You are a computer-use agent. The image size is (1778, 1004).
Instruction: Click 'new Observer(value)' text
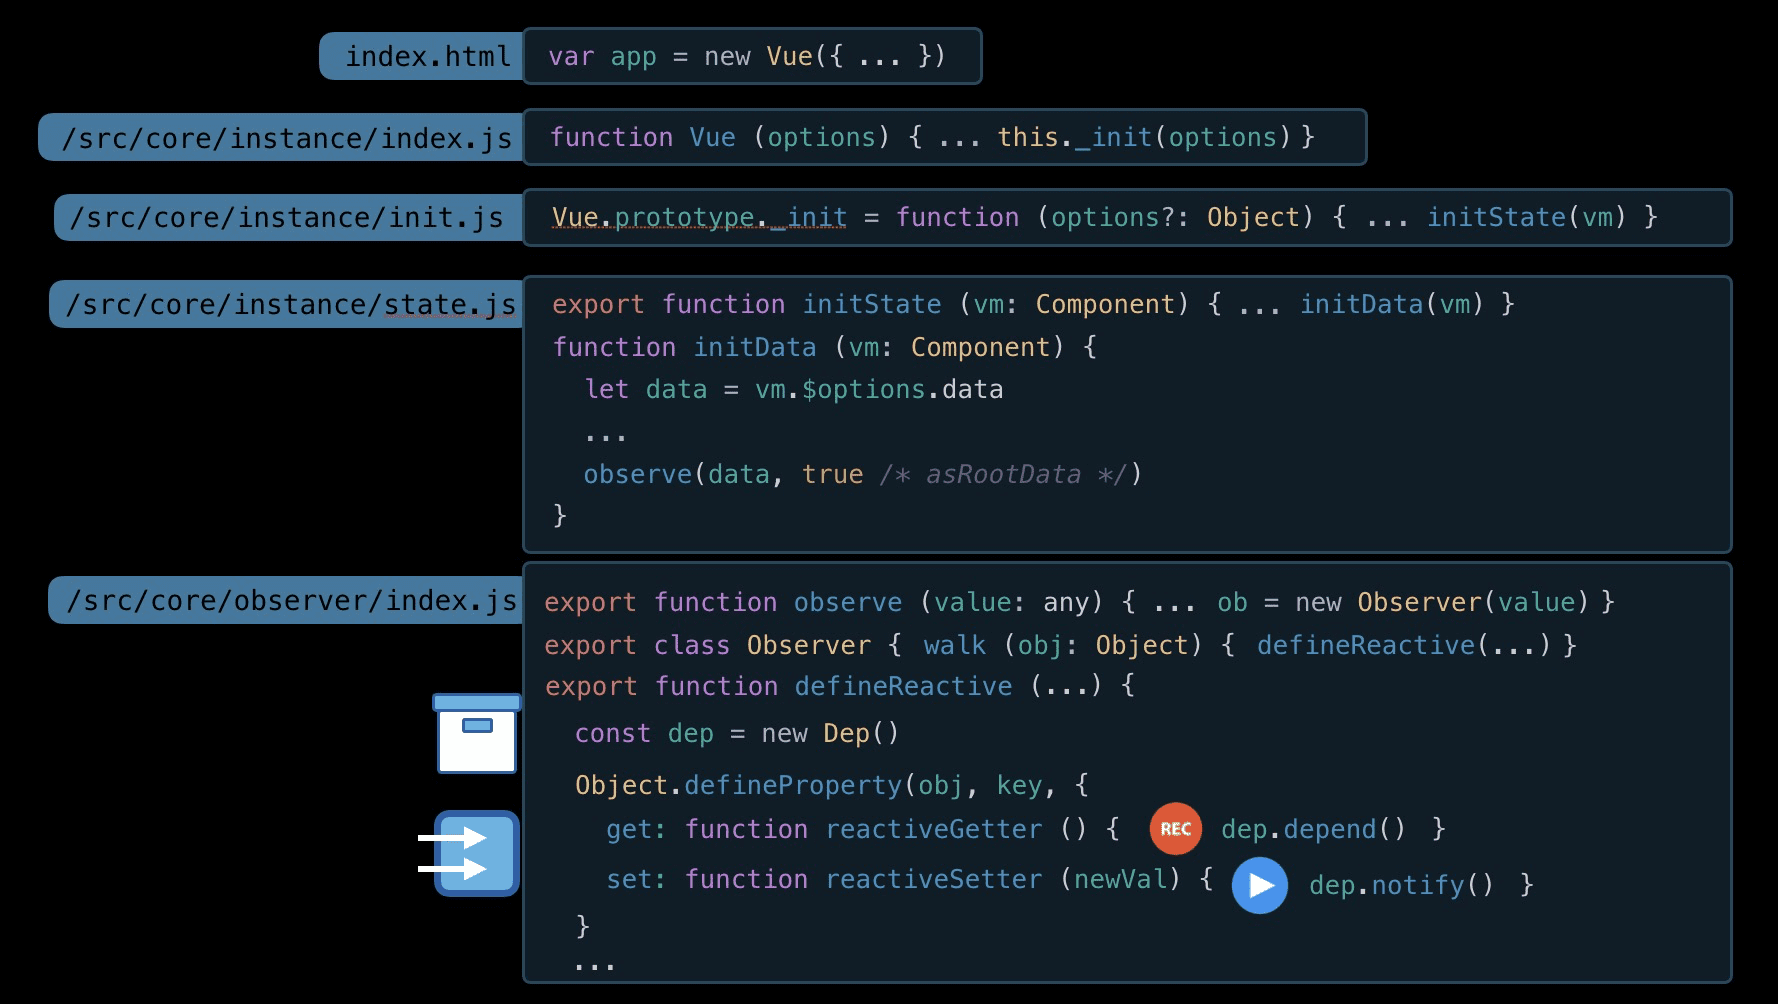tap(1442, 602)
